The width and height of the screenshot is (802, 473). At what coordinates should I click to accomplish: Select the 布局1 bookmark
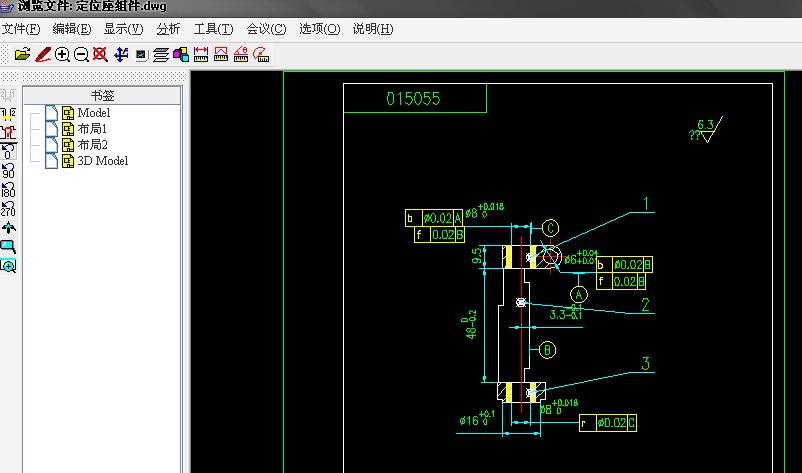[x=92, y=128]
